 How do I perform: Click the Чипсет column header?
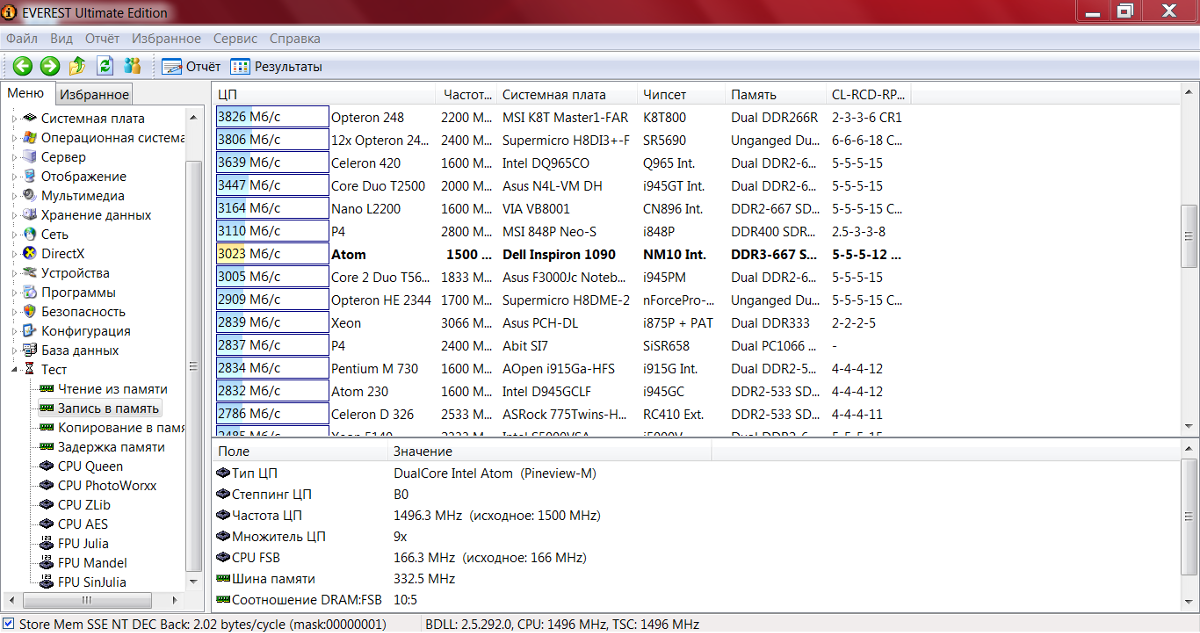point(665,95)
